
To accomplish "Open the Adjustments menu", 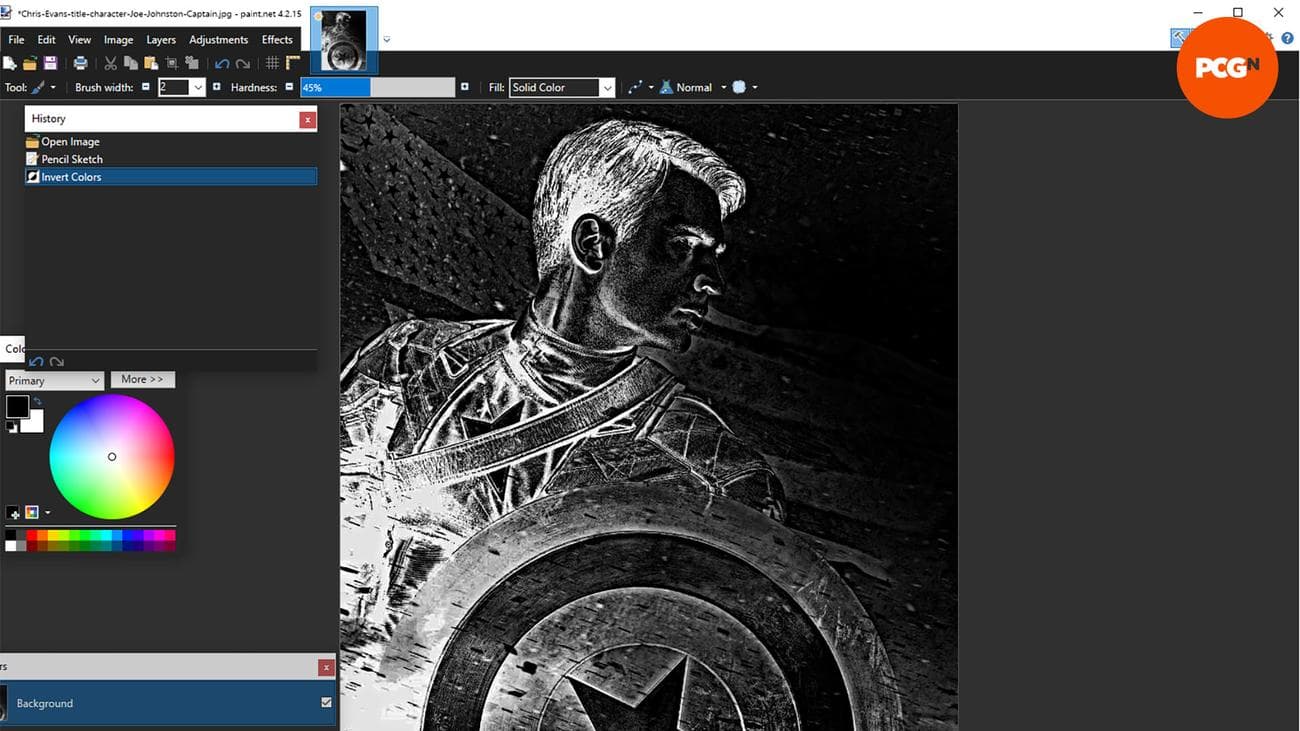I will point(218,40).
